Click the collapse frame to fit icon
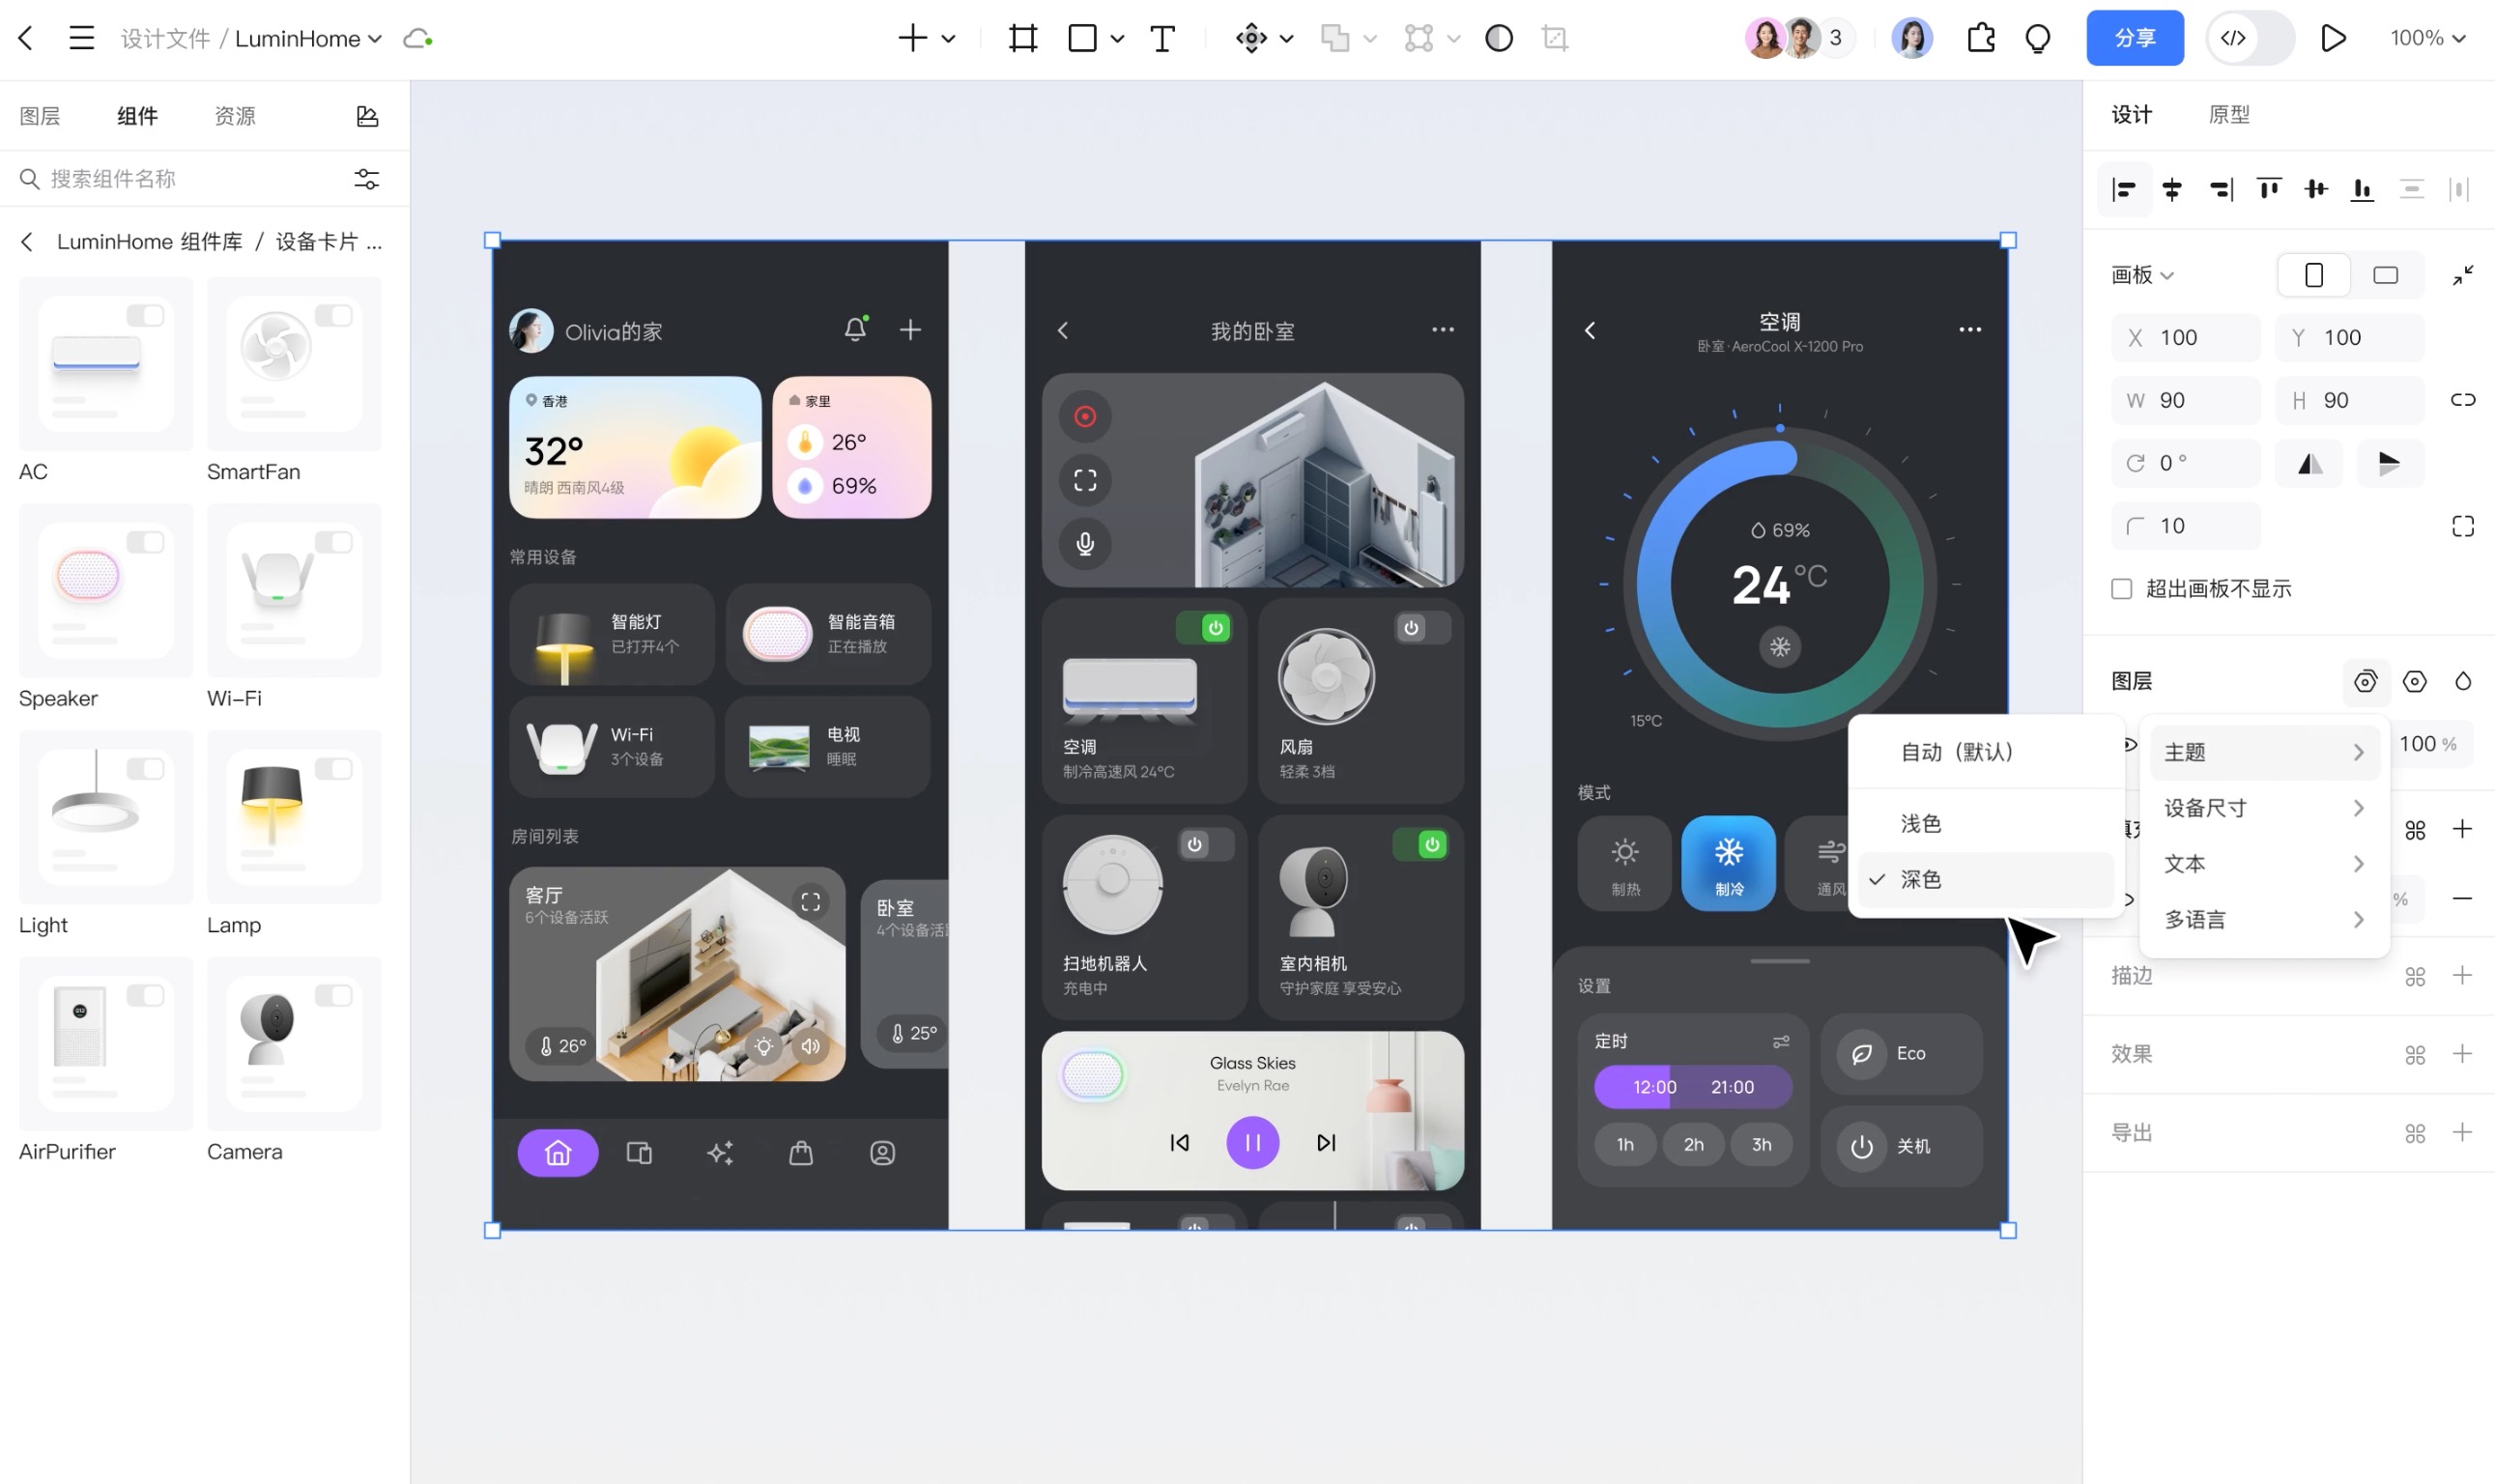This screenshot has height=1484, width=2495. point(2463,275)
